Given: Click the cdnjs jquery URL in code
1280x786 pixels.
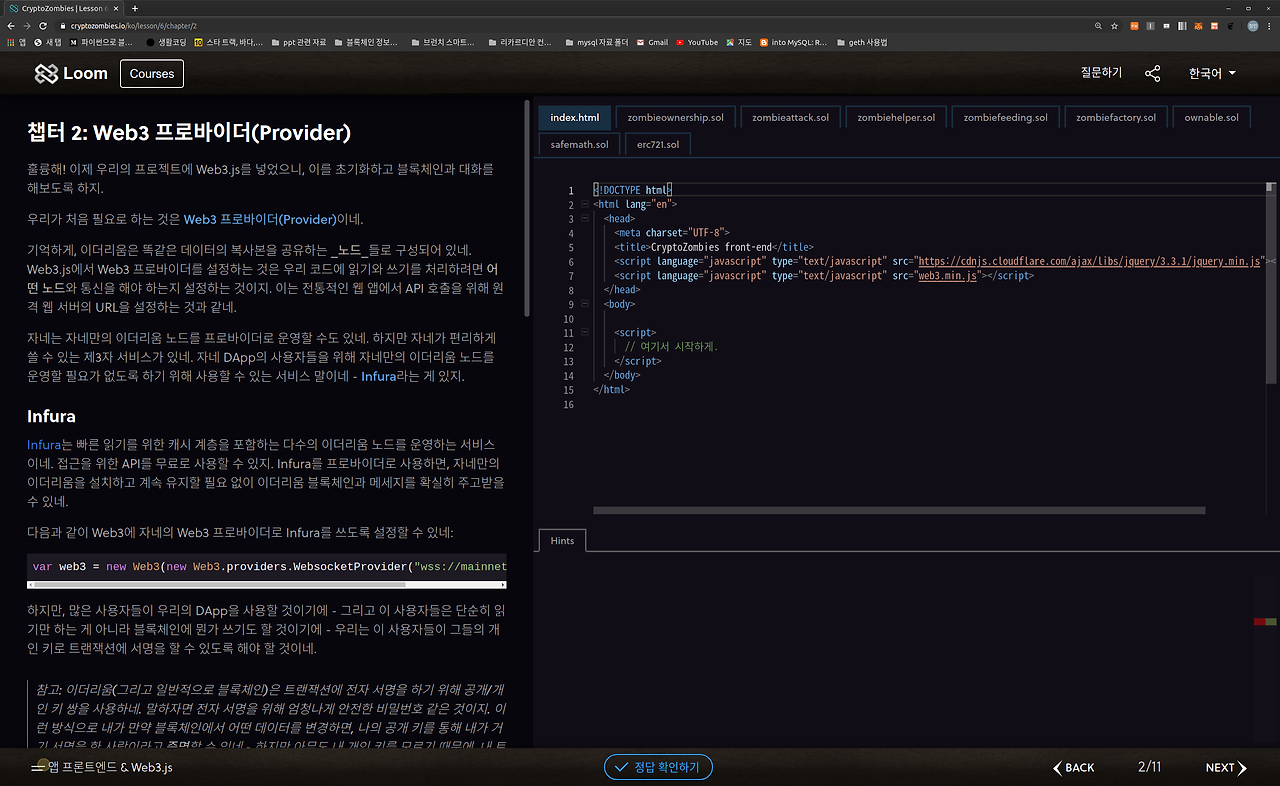Looking at the screenshot, I should pos(1090,261).
